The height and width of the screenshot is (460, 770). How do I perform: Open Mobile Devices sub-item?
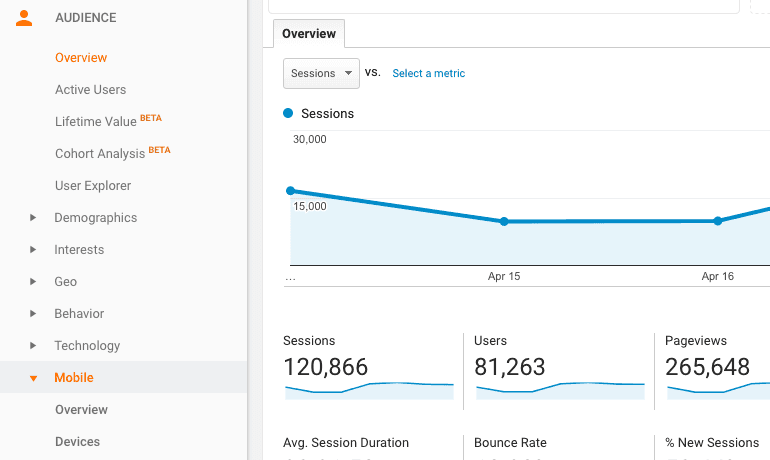[77, 442]
